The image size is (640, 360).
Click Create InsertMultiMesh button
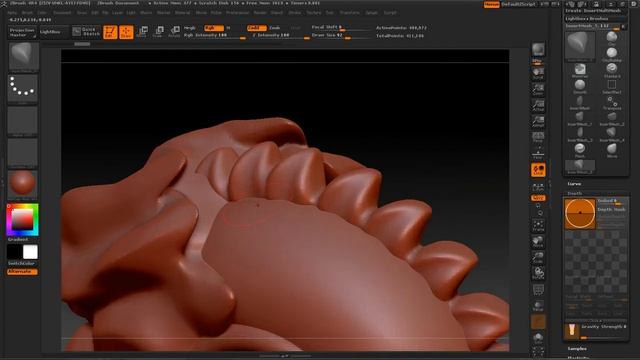coord(596,11)
